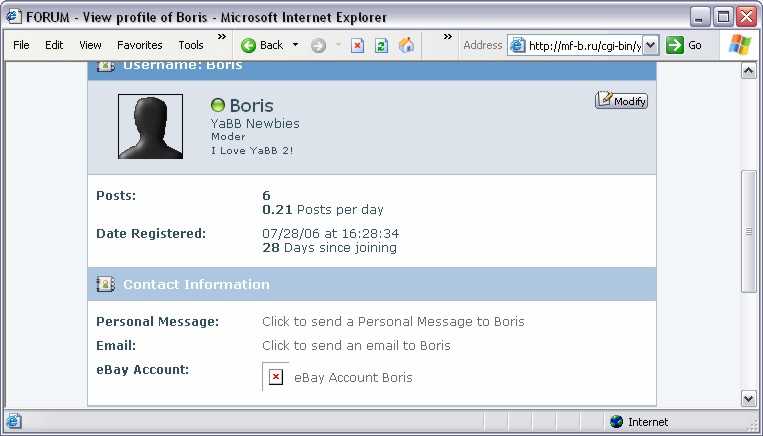Click the 'eBay Account Boris' text

point(353,378)
